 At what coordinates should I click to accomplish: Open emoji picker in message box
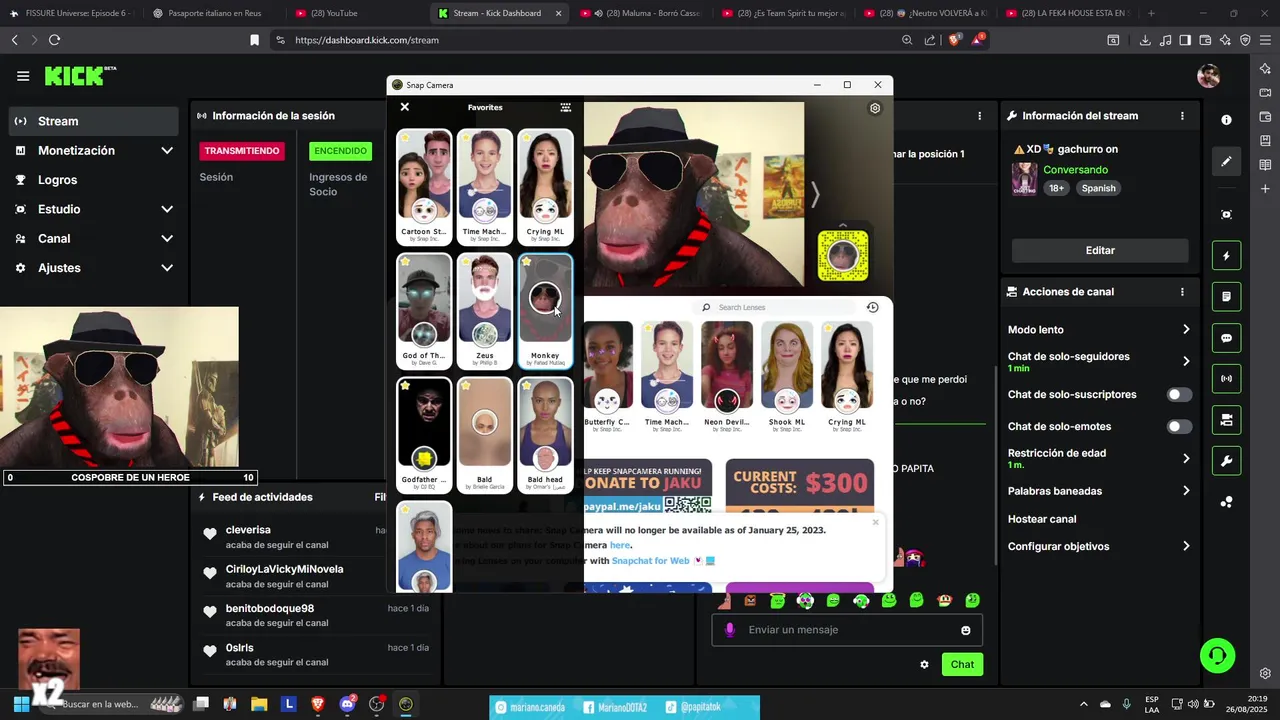[x=966, y=630]
